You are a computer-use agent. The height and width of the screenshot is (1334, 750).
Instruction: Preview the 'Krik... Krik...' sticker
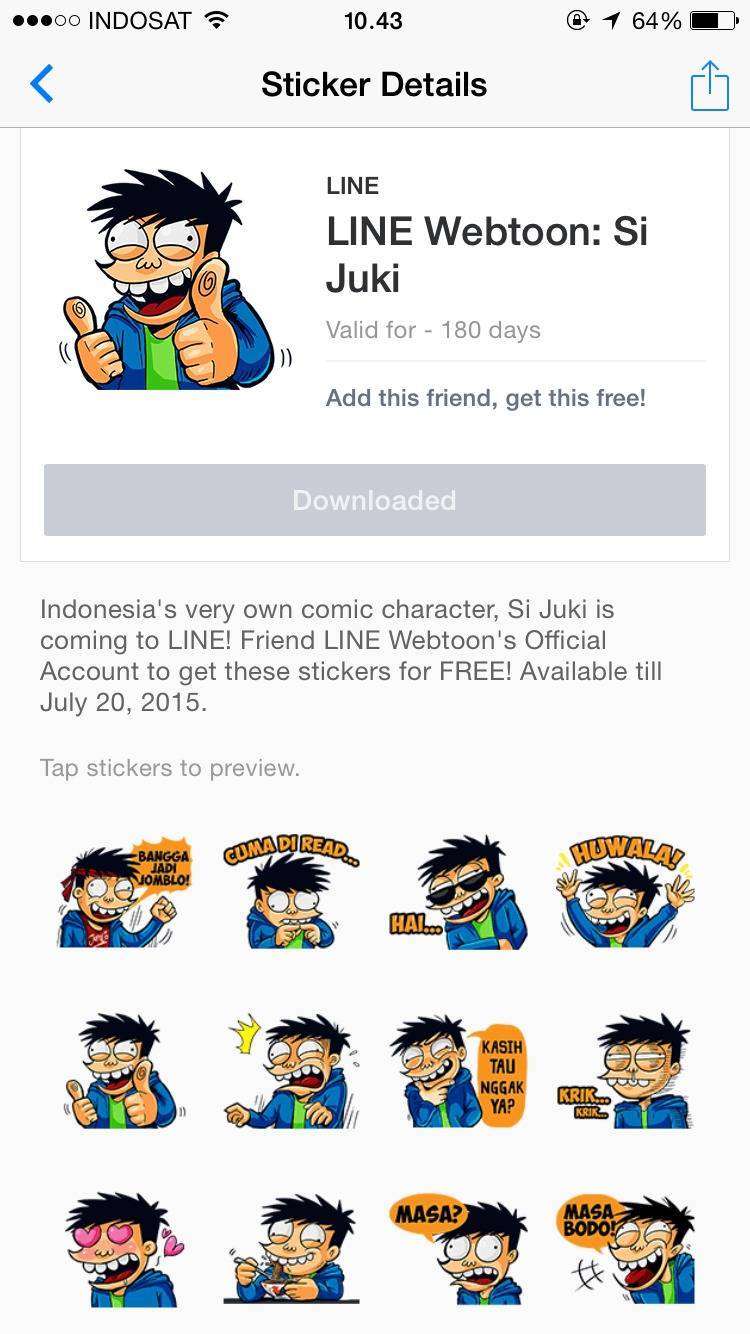point(625,1072)
